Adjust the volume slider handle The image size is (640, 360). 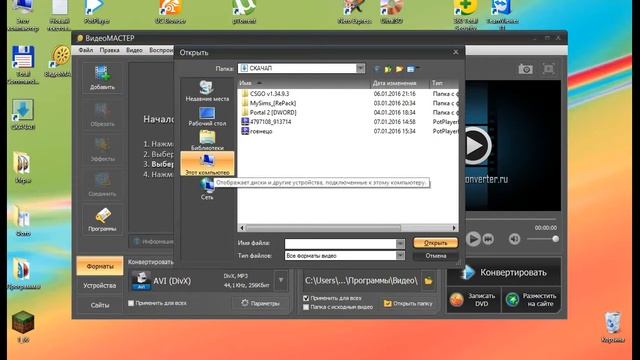click(x=555, y=239)
